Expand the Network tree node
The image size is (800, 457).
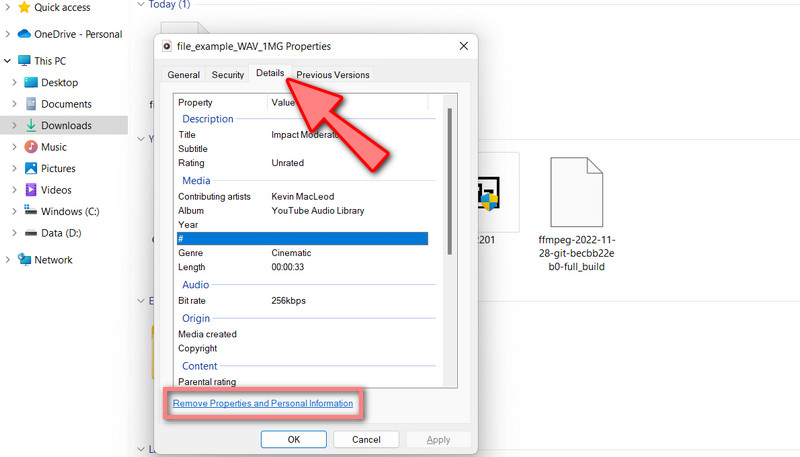click(8, 260)
